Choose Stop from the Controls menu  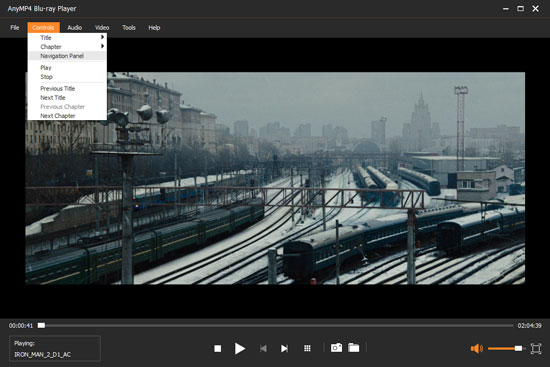point(67,77)
